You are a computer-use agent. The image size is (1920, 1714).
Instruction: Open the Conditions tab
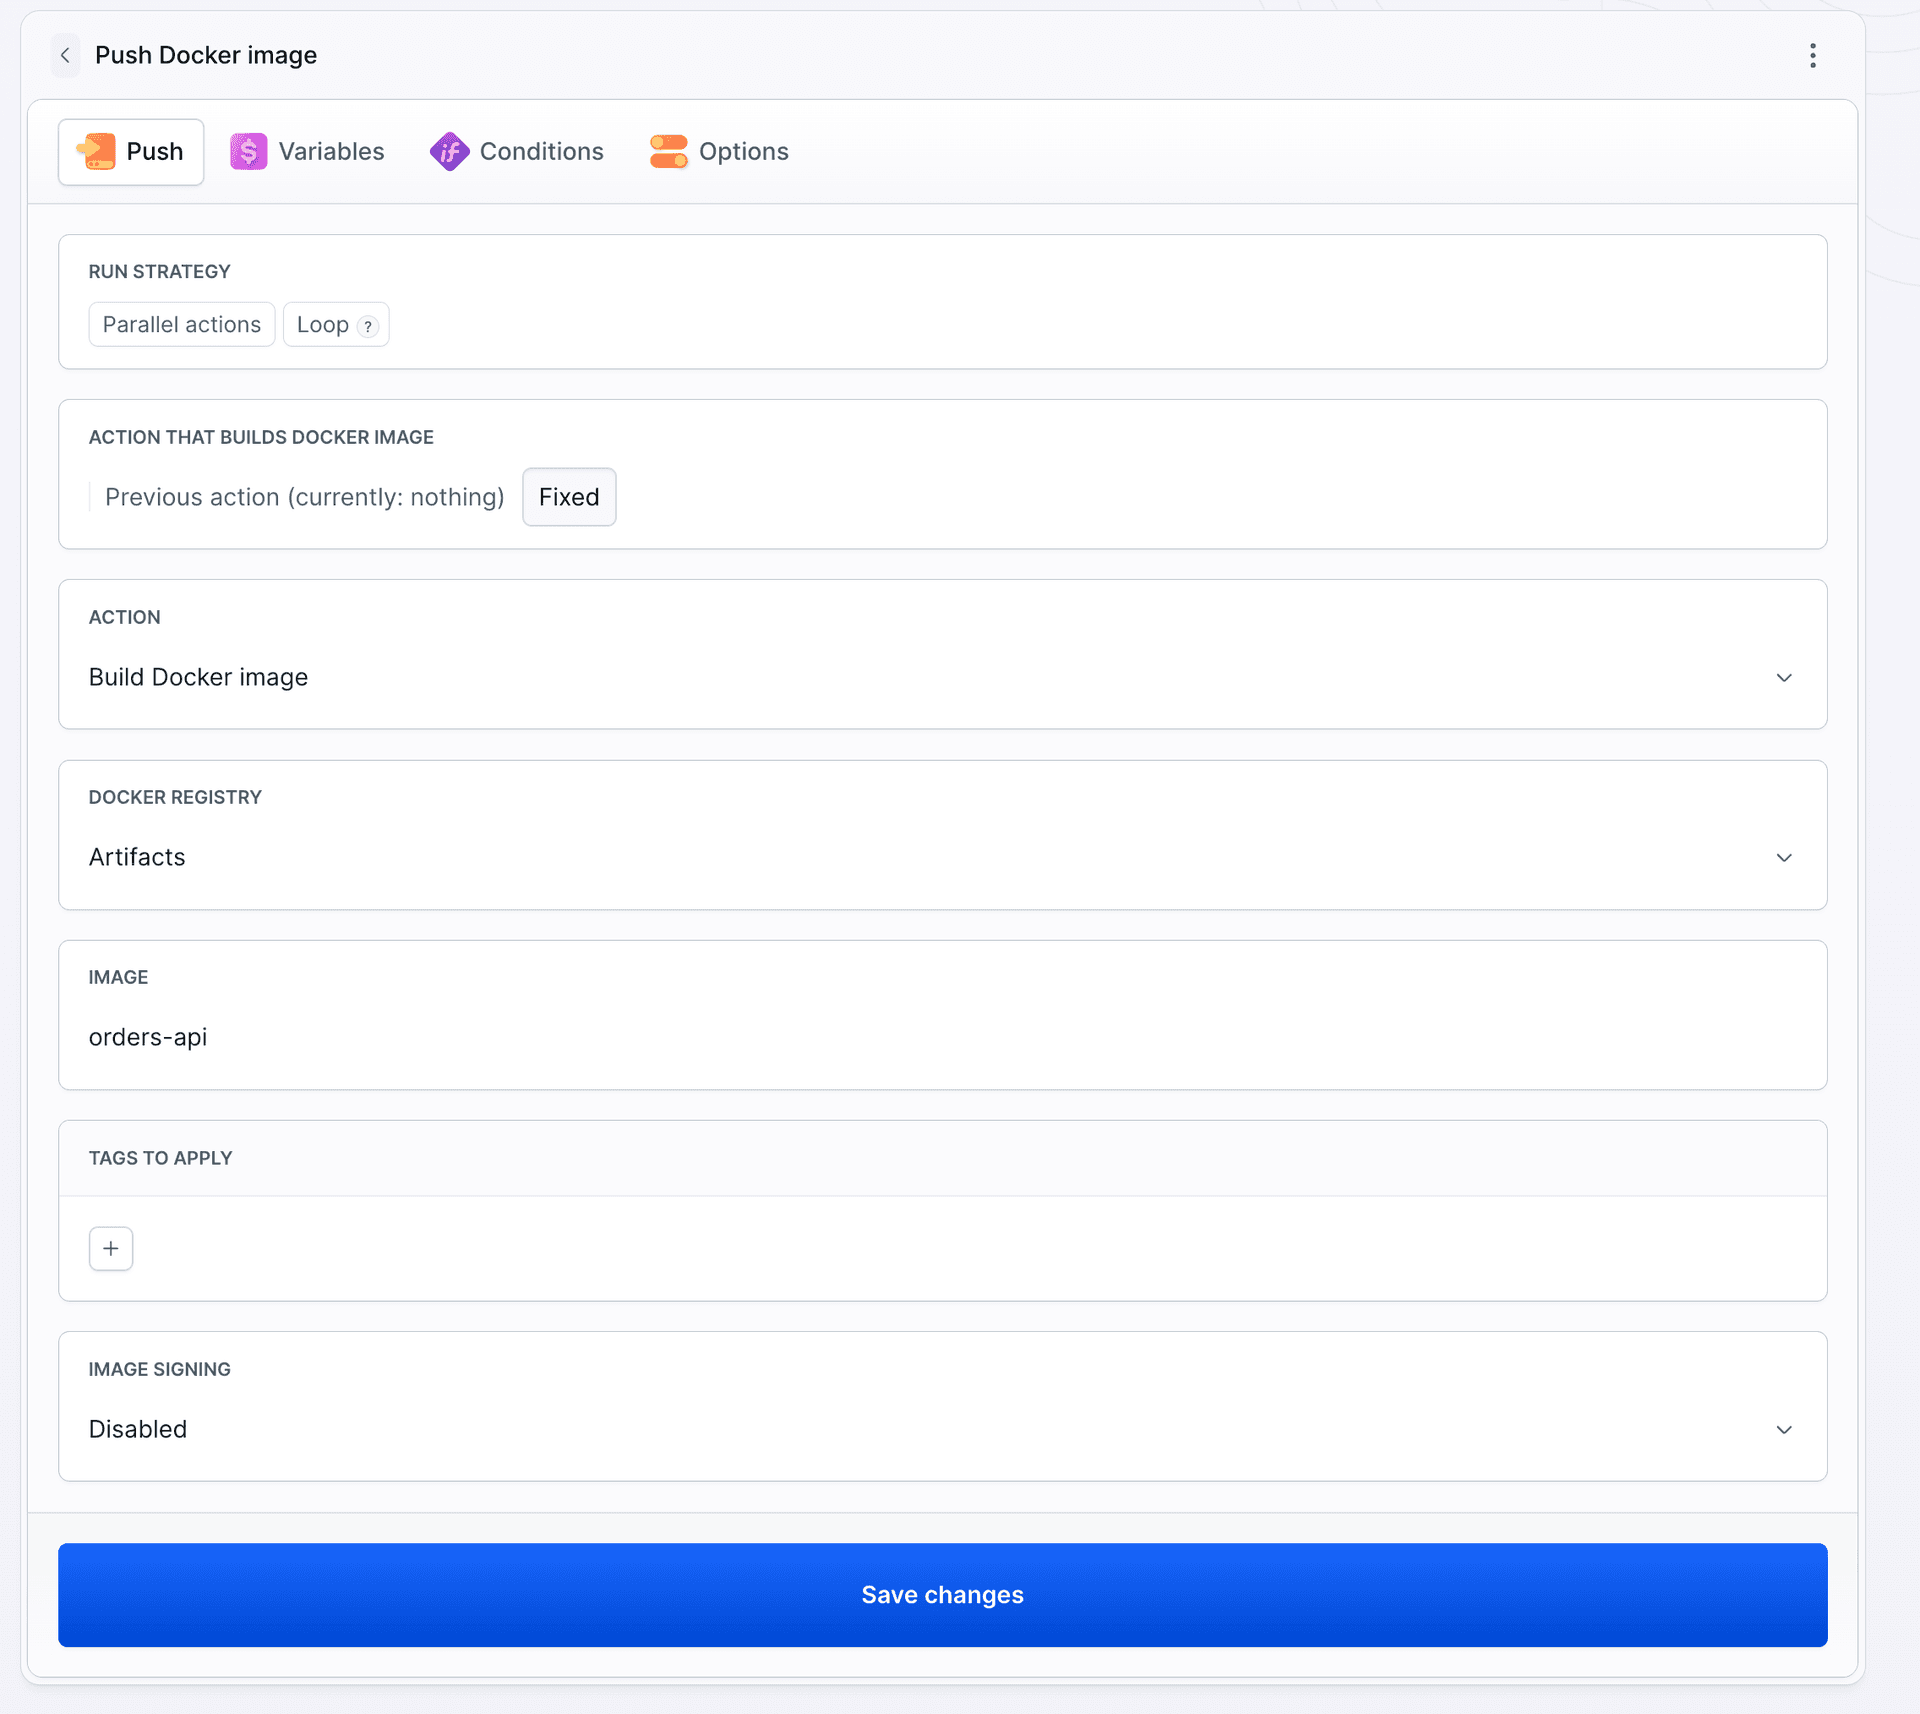click(x=517, y=152)
